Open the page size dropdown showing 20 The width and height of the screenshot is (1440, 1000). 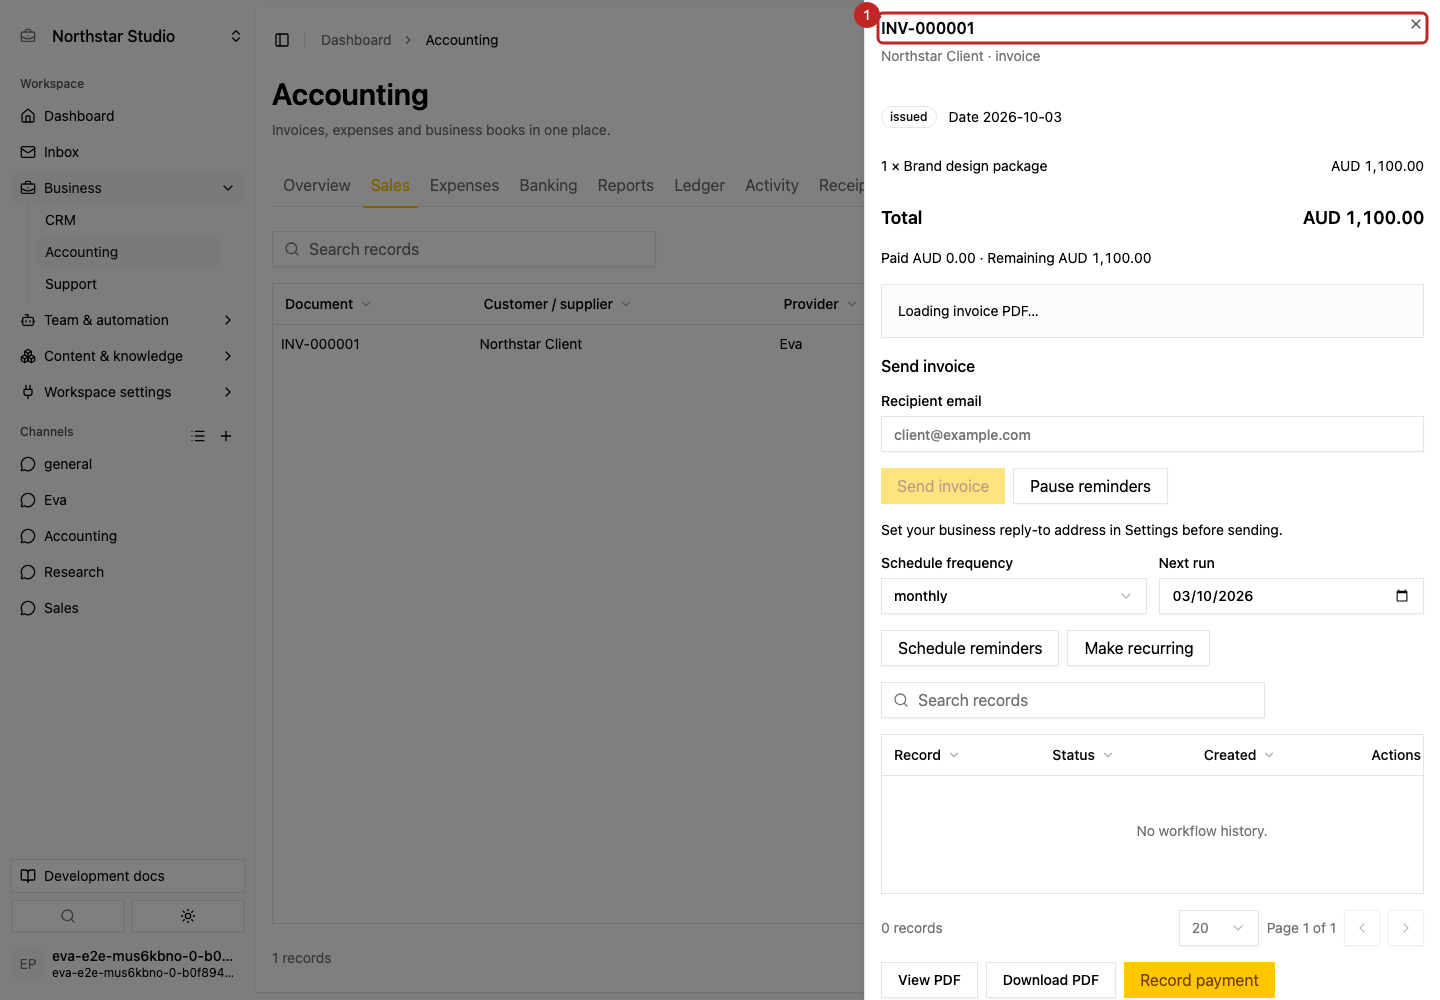pyautogui.click(x=1218, y=928)
